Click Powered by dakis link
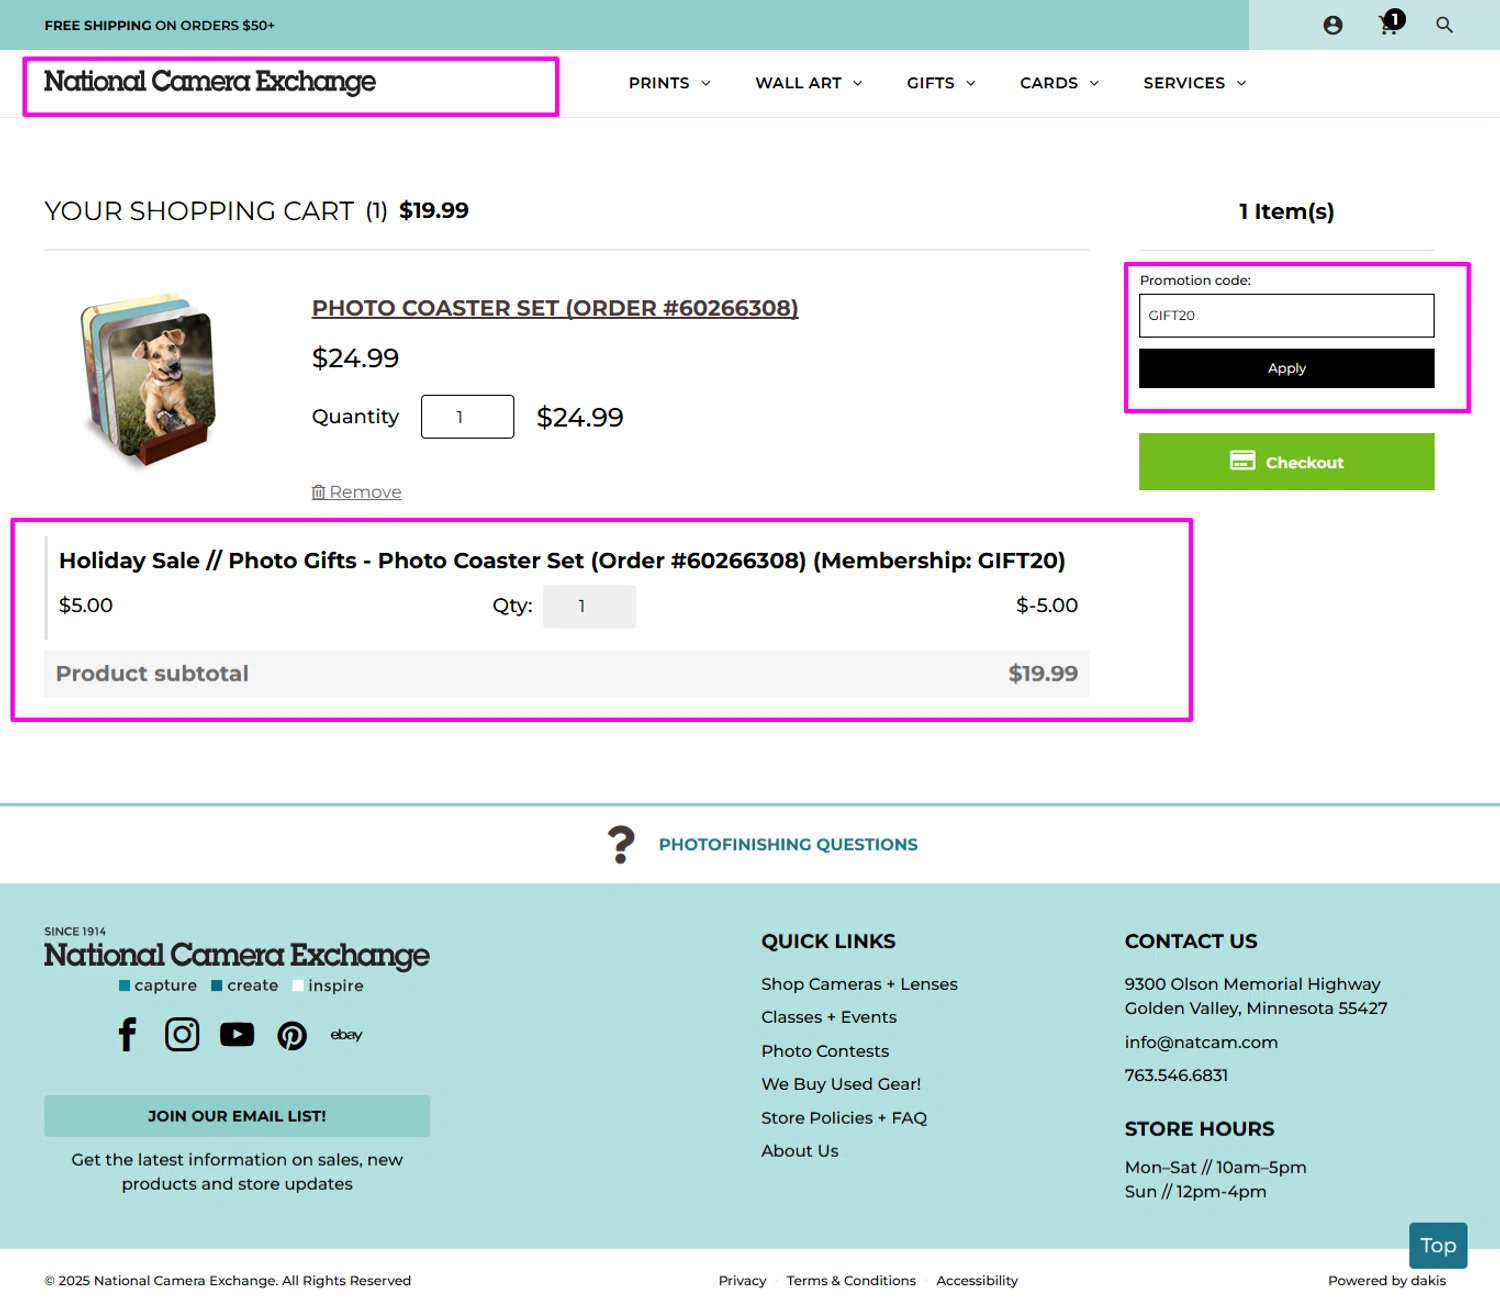Viewport: 1500px width, 1312px height. click(x=1386, y=1281)
